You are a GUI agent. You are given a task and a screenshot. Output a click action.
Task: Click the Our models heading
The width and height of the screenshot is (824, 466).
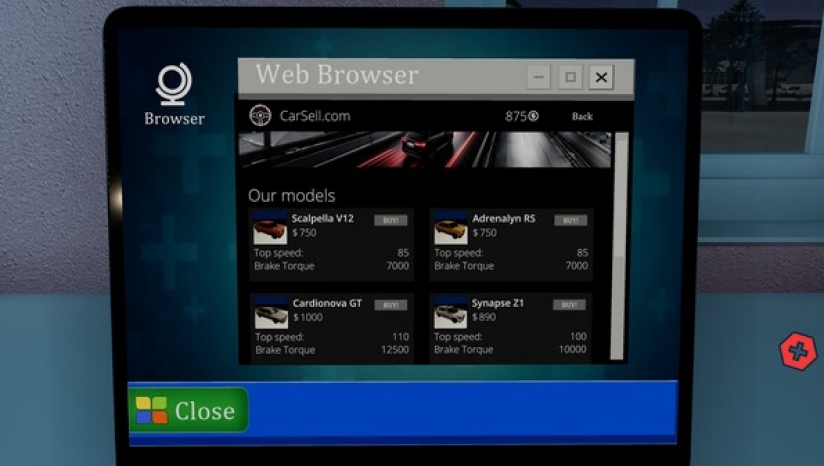(292, 195)
